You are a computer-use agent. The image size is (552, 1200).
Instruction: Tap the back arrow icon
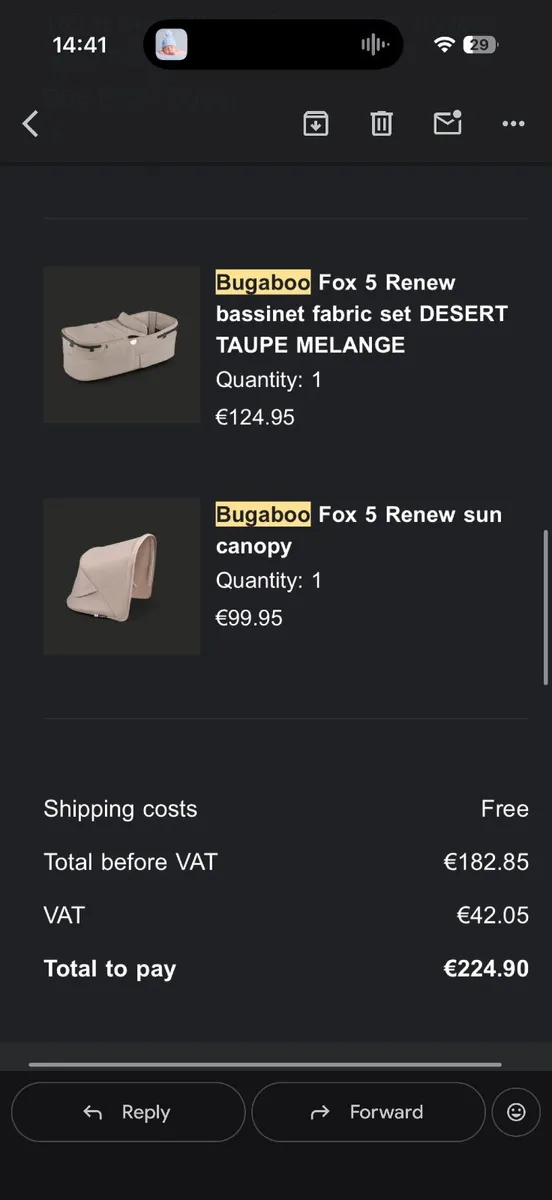click(30, 124)
